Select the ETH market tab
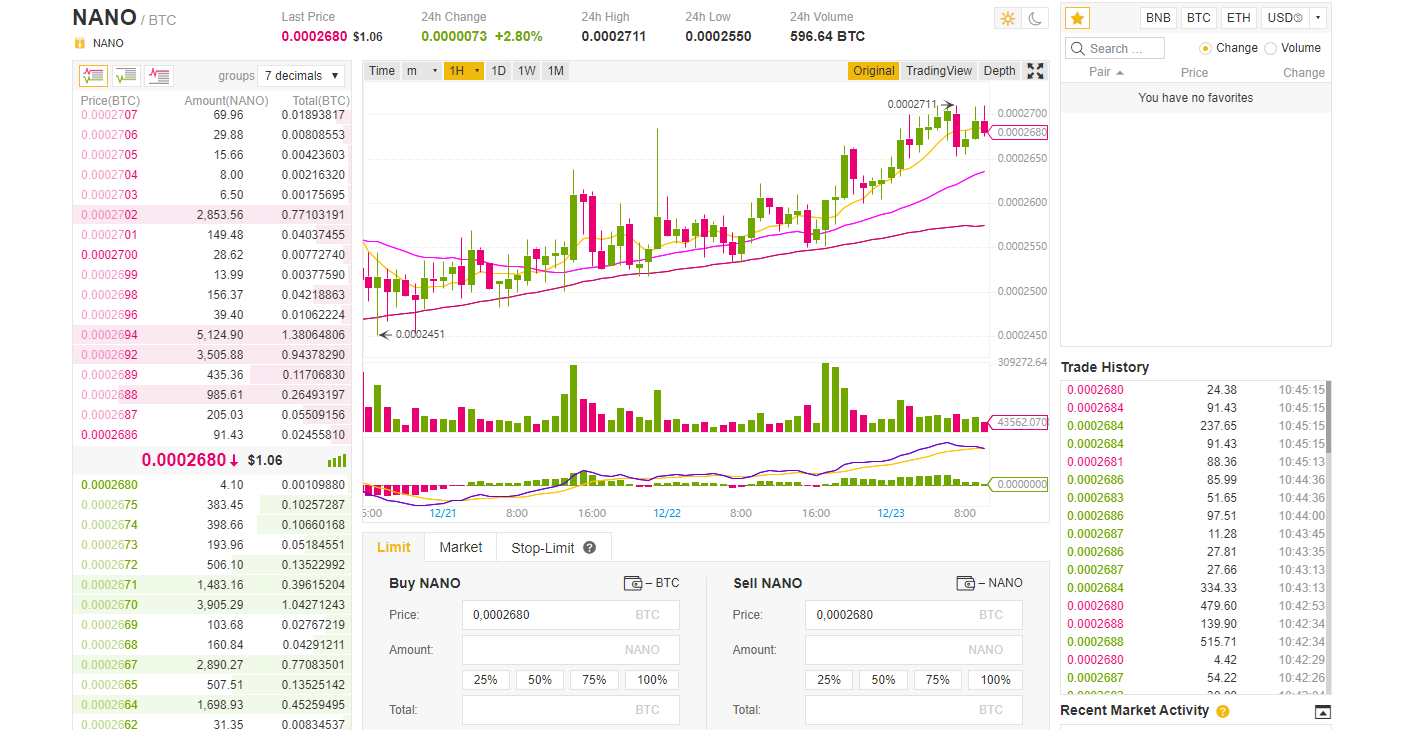This screenshot has height=730, width=1409. click(1238, 18)
